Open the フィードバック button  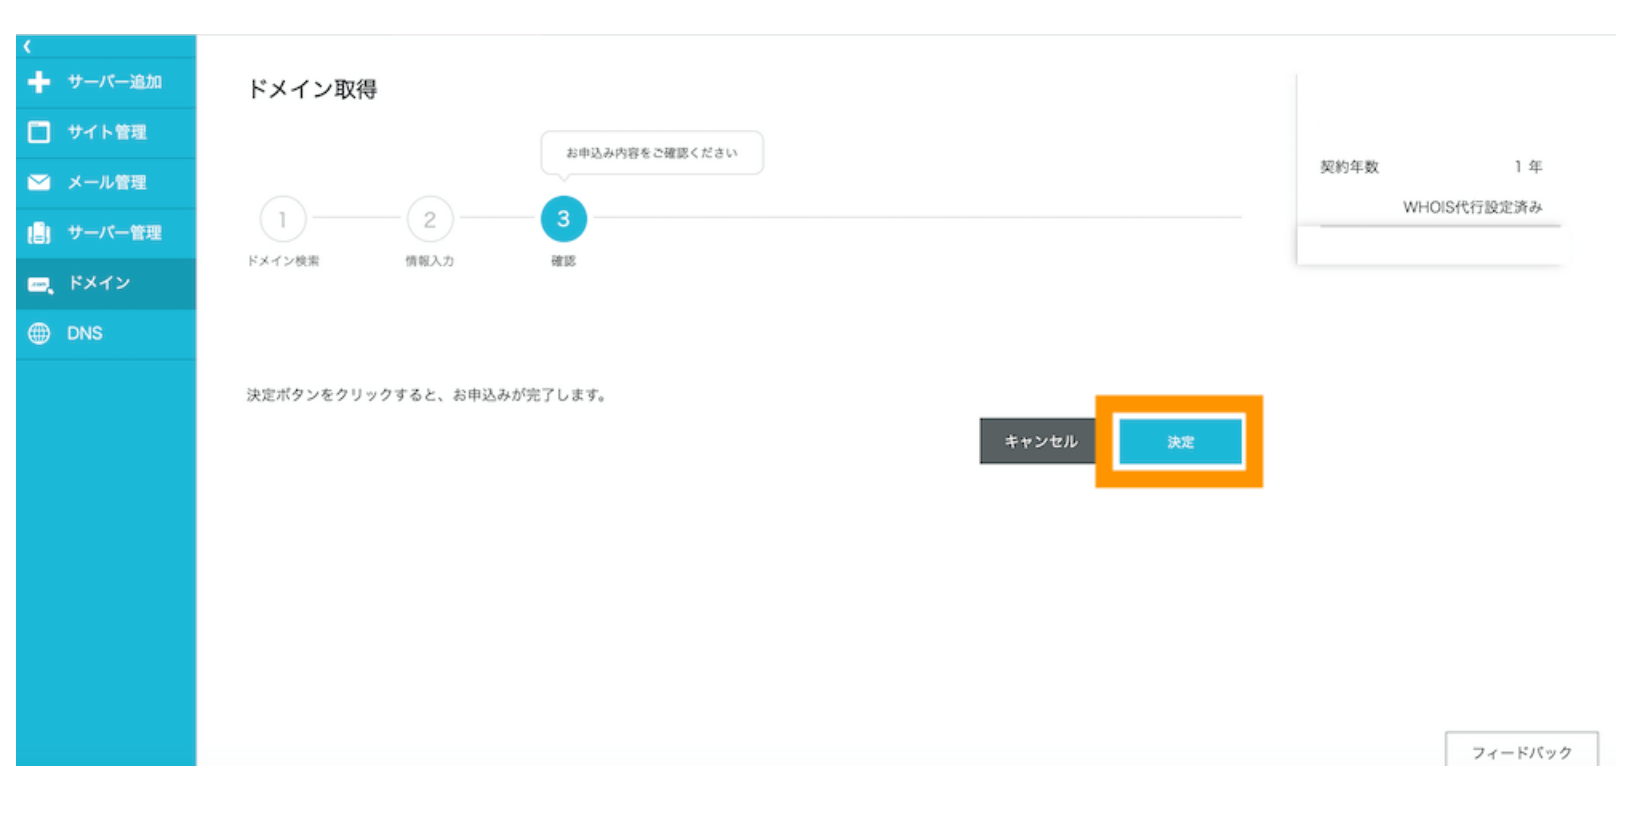[1521, 752]
